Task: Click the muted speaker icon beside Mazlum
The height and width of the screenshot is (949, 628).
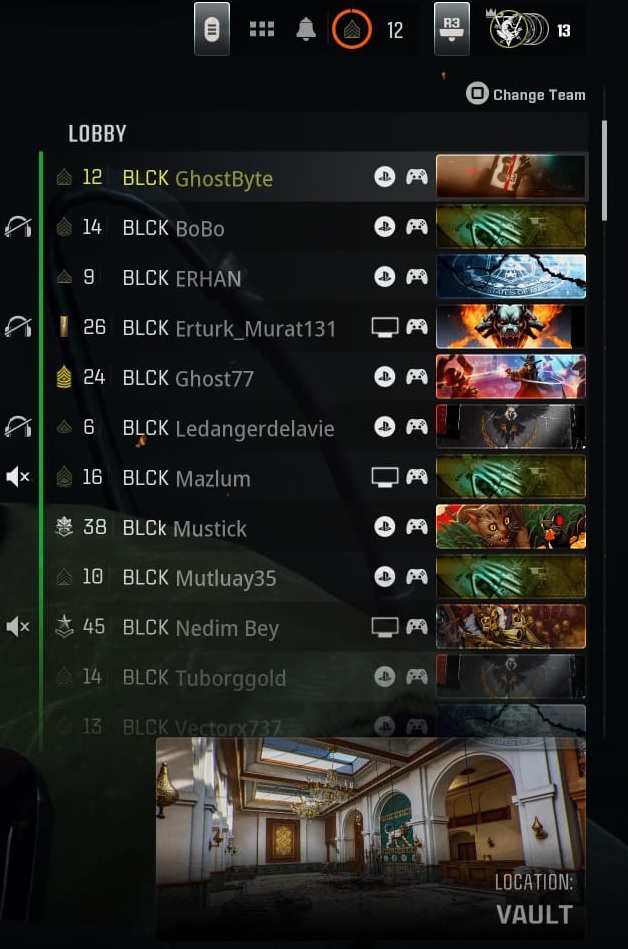Action: tap(18, 477)
